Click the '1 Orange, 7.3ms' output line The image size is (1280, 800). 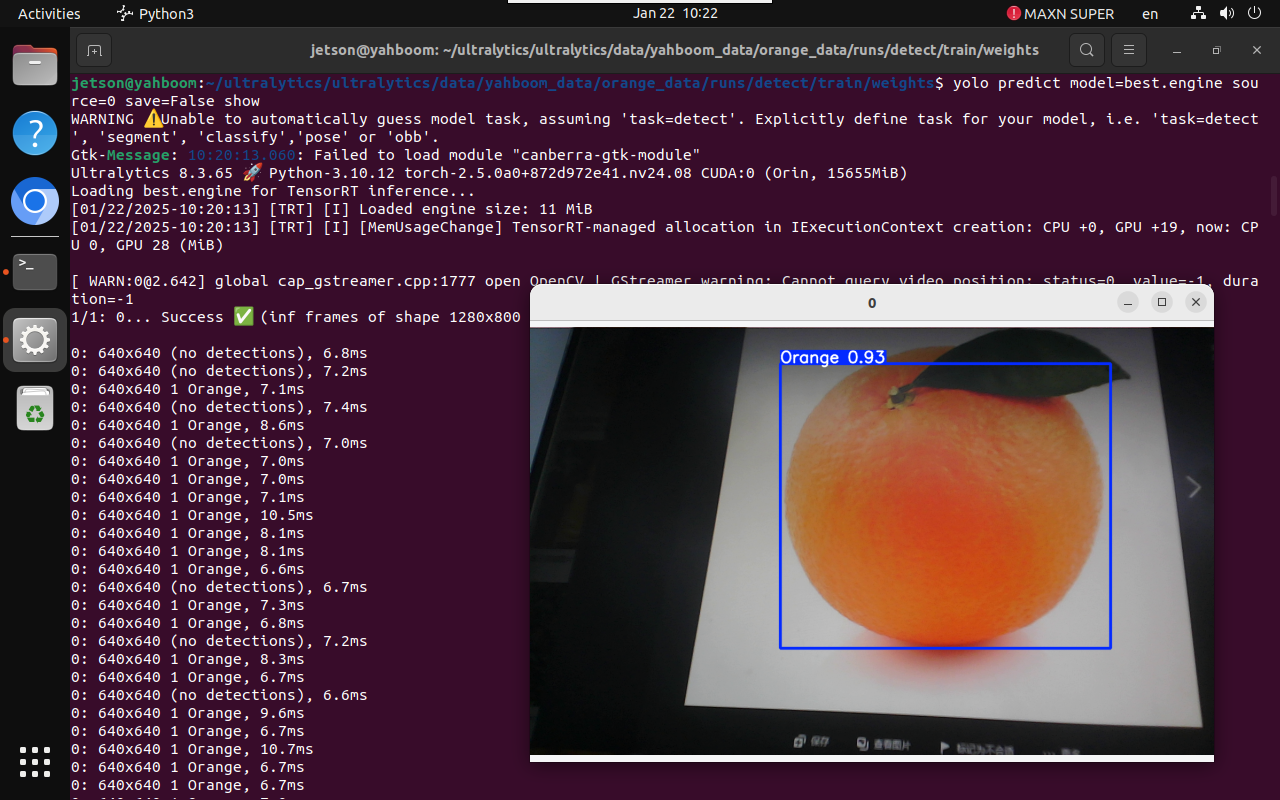point(188,605)
